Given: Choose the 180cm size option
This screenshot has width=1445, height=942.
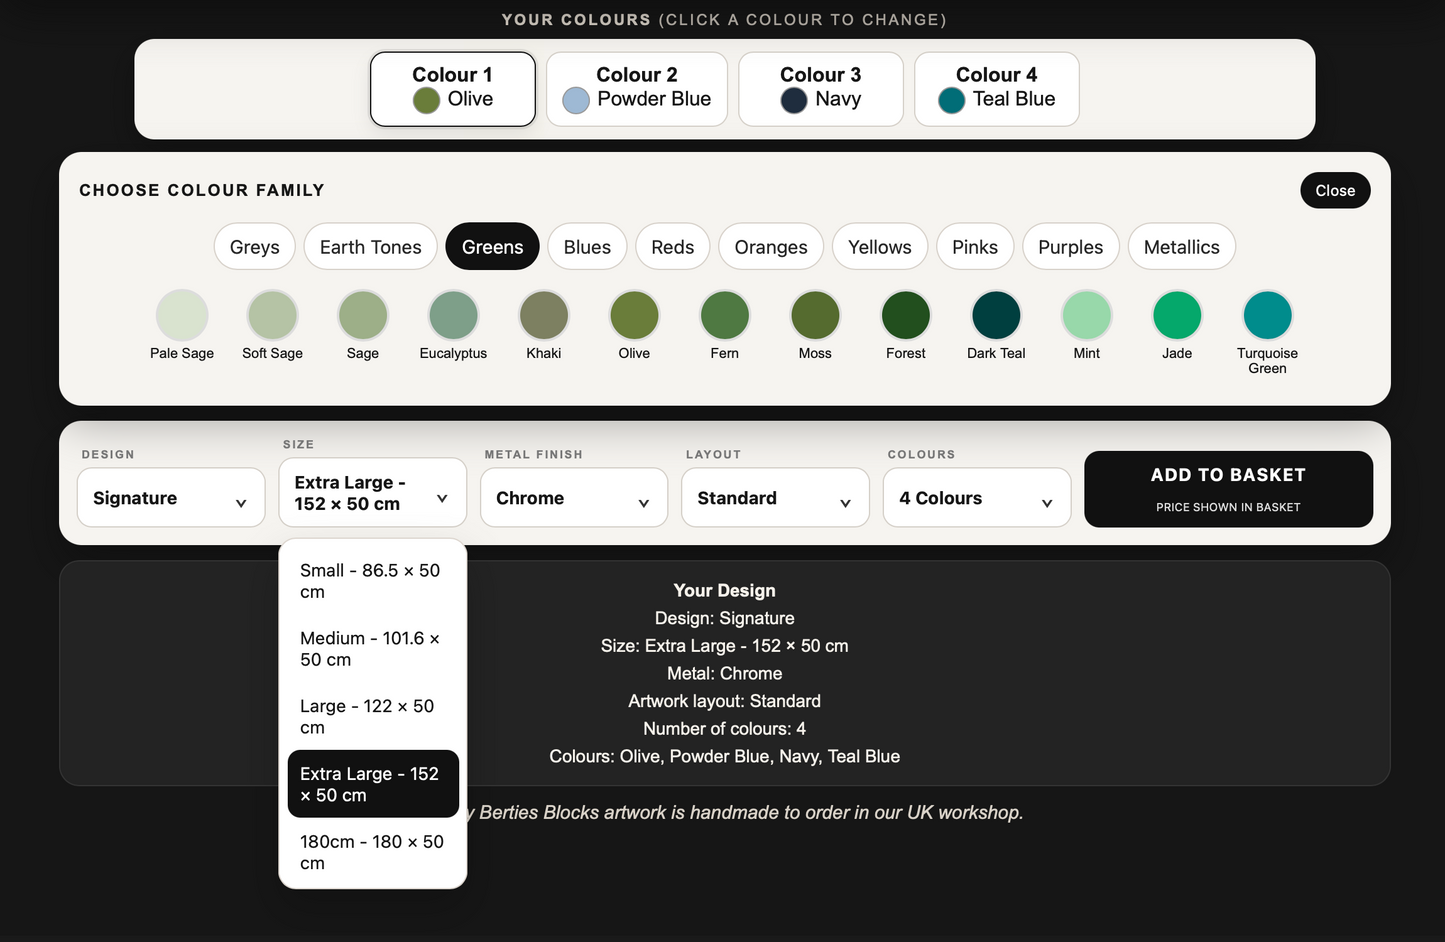Looking at the screenshot, I should (372, 852).
